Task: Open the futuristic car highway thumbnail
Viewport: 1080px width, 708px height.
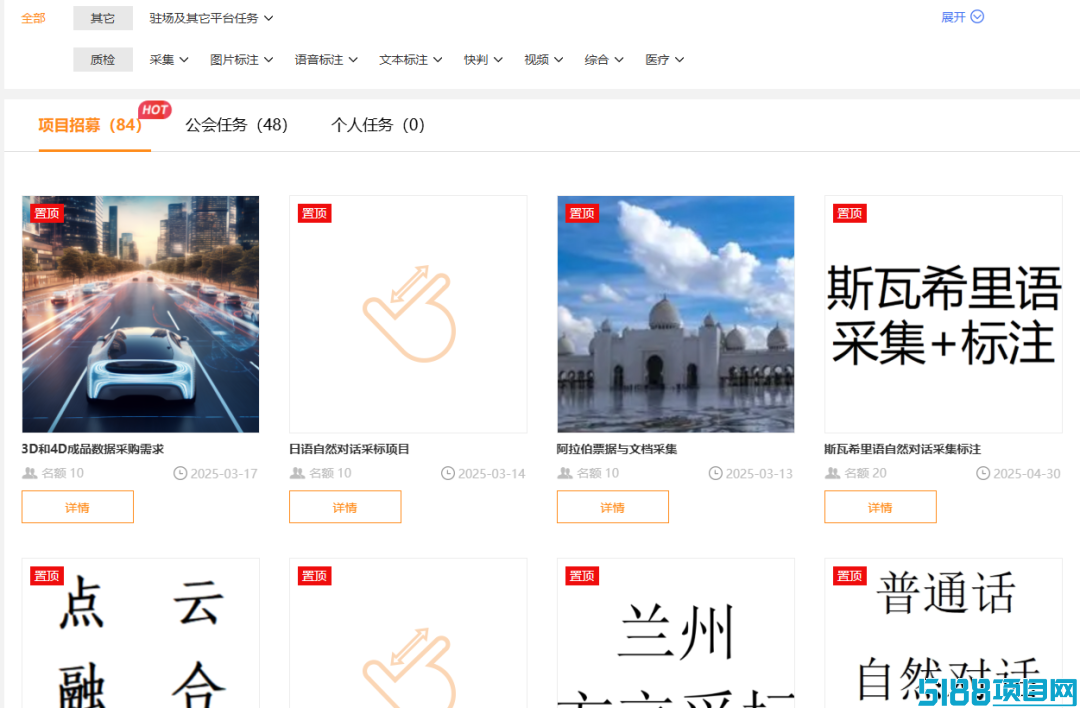Action: point(141,314)
